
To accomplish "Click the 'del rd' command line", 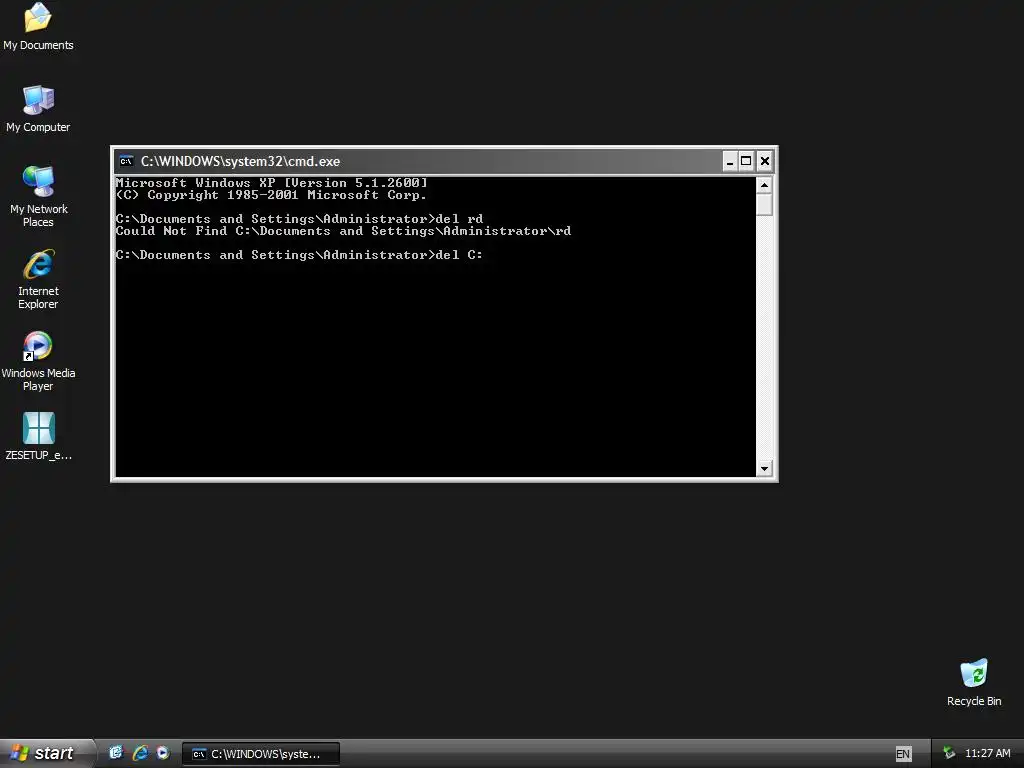I will pos(299,219).
